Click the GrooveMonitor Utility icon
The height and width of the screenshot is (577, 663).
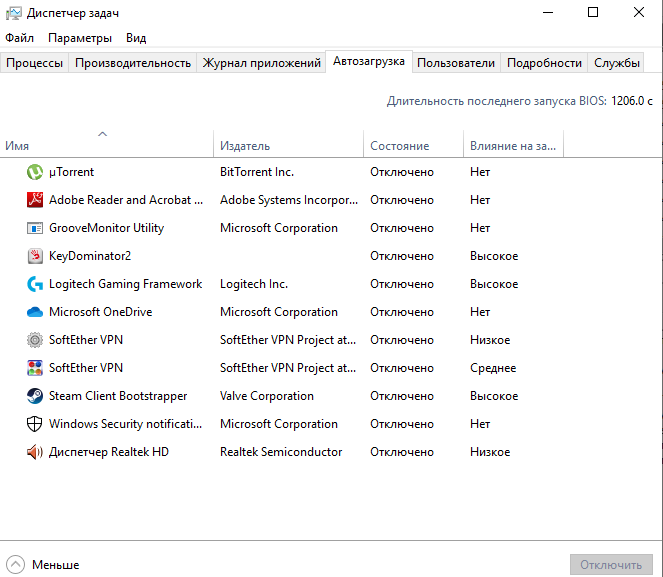[x=35, y=228]
